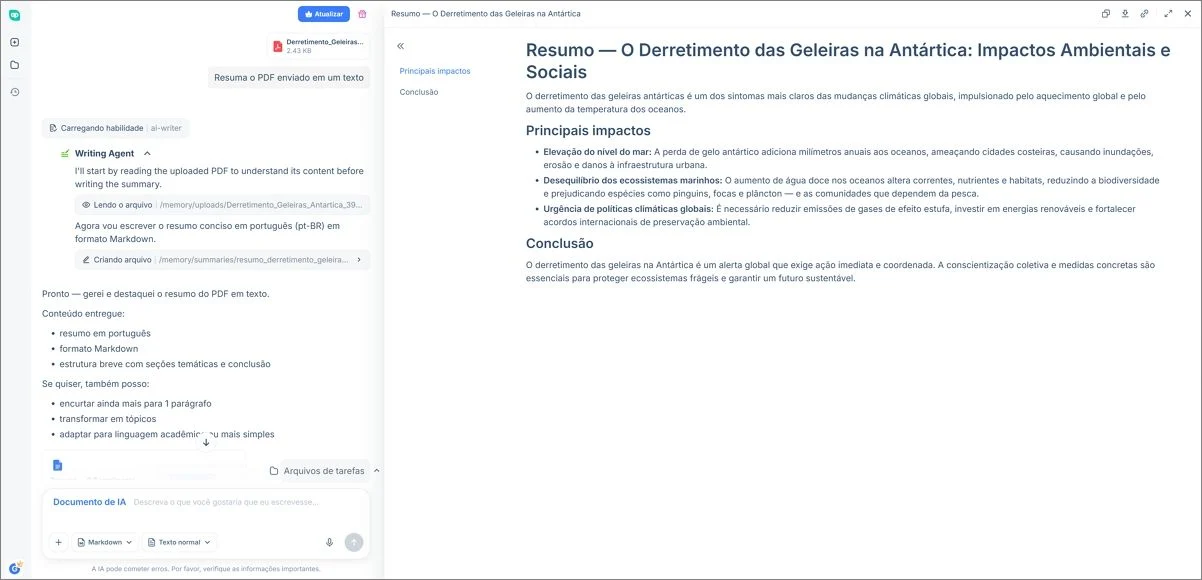Expand the document view to fullscreen
Image resolution: width=1202 pixels, height=580 pixels.
[x=1168, y=13]
